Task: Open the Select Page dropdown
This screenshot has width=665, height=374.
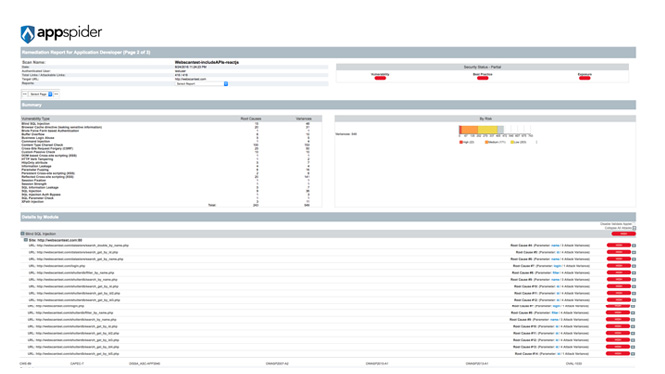Action: 41,94
